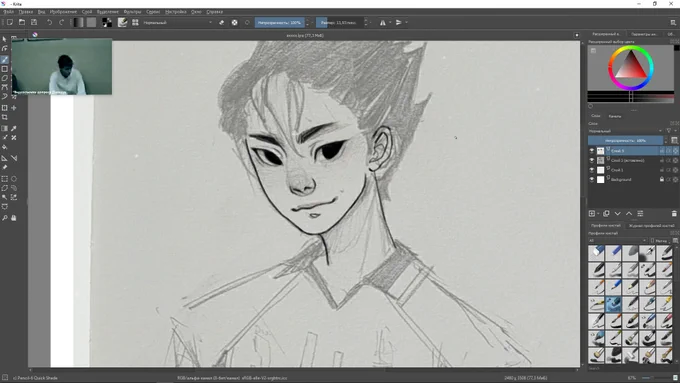Toggle horizontal mirror mode
Image resolution: width=680 pixels, height=383 pixels.
coord(382,23)
